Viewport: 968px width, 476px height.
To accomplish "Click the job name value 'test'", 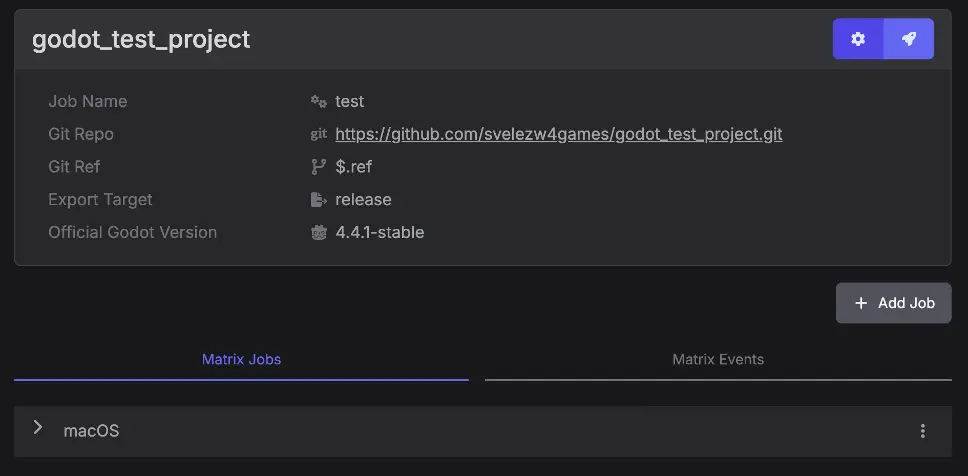I will click(x=349, y=101).
